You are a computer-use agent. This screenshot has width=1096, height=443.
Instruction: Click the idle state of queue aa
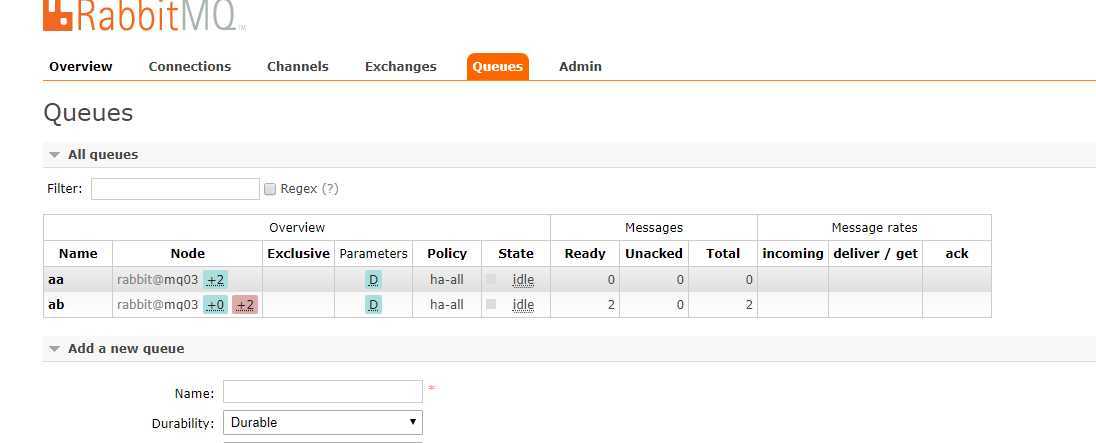(523, 279)
